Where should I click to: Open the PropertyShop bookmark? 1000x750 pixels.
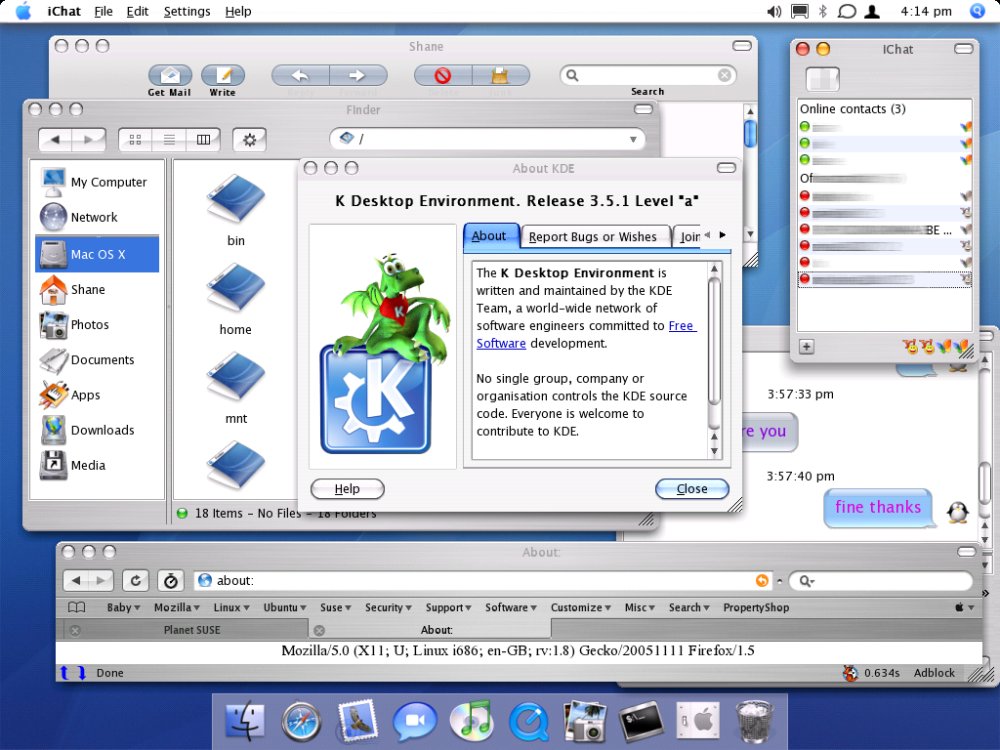pos(756,608)
